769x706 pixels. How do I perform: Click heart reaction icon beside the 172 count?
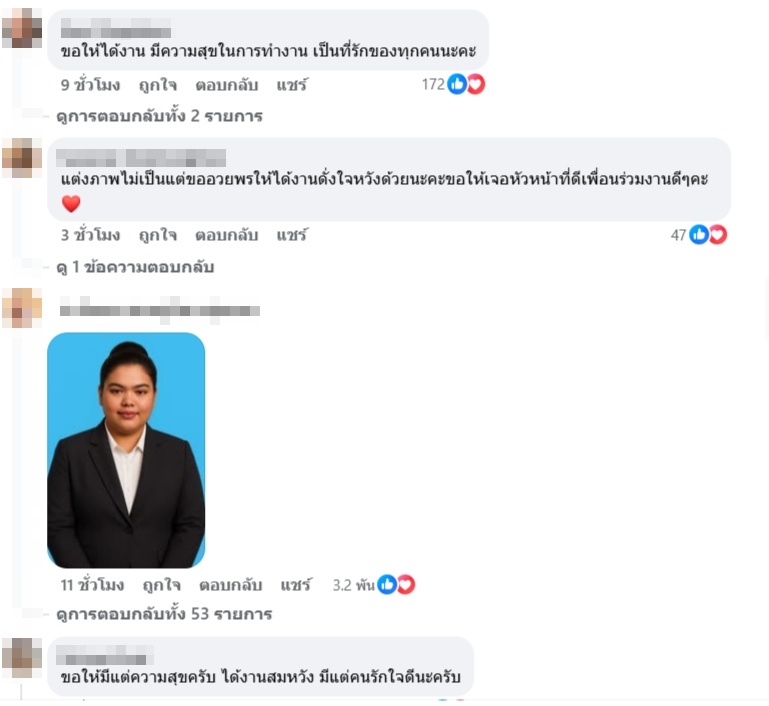(476, 84)
